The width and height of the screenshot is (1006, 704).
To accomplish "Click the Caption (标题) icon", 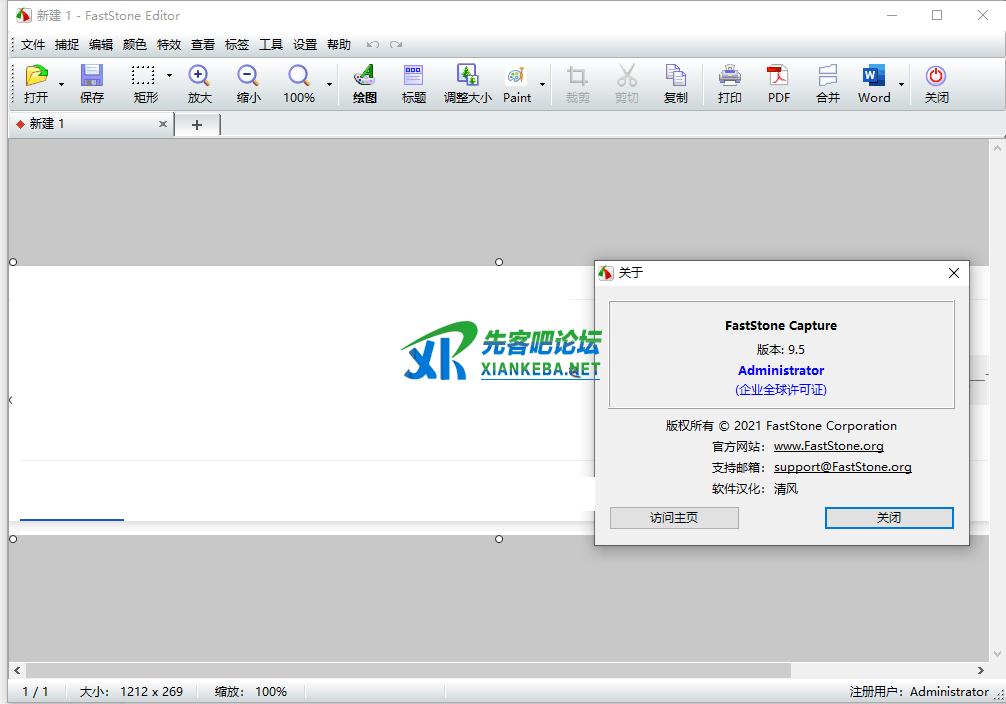I will [x=413, y=83].
